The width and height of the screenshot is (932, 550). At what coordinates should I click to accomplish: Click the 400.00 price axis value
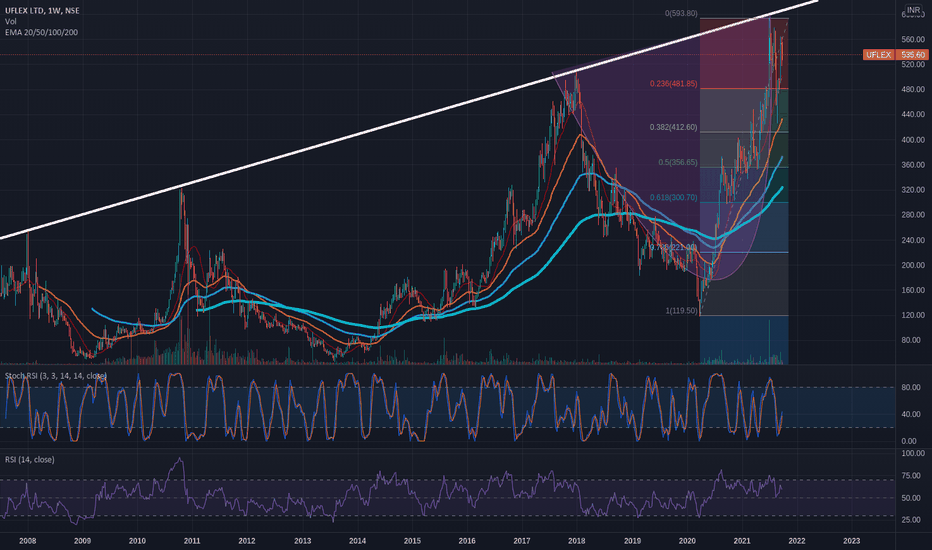pyautogui.click(x=913, y=140)
